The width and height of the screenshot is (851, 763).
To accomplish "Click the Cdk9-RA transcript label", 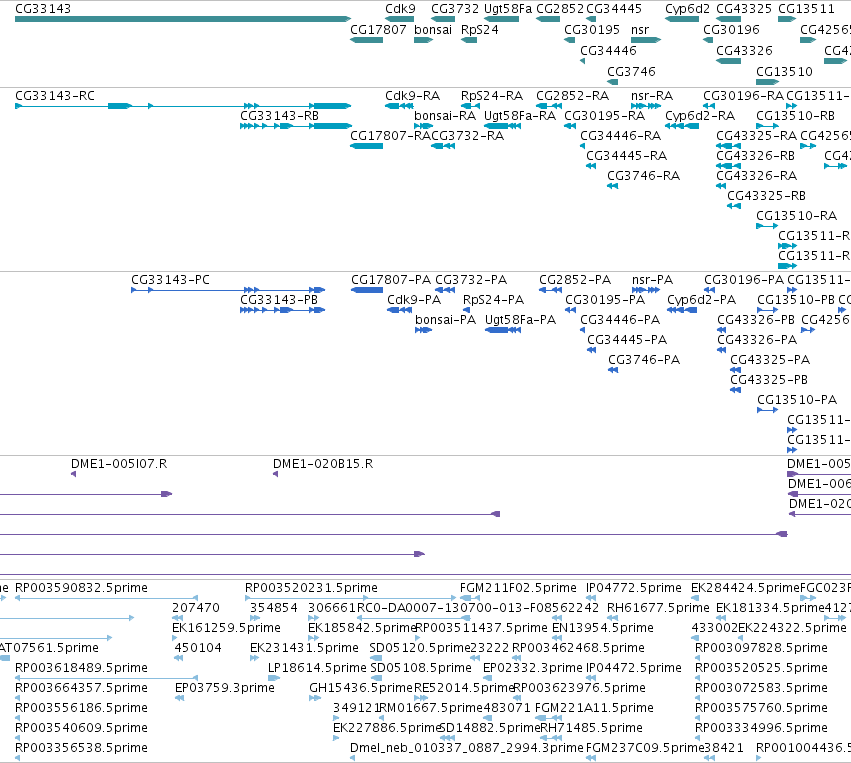I will (x=412, y=96).
